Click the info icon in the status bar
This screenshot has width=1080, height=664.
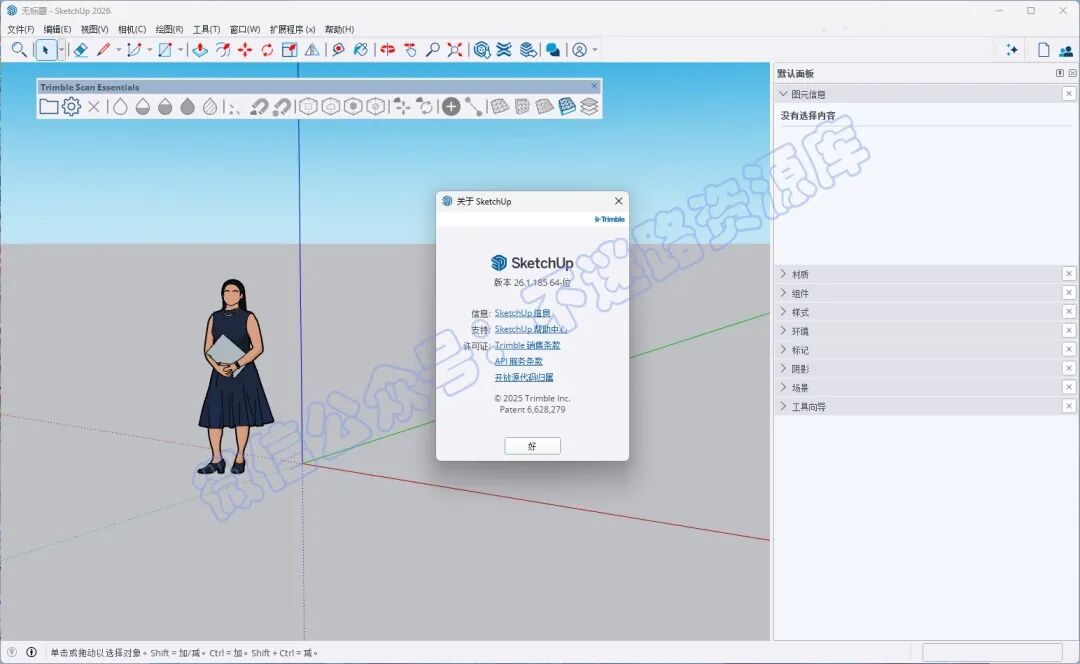[x=32, y=652]
